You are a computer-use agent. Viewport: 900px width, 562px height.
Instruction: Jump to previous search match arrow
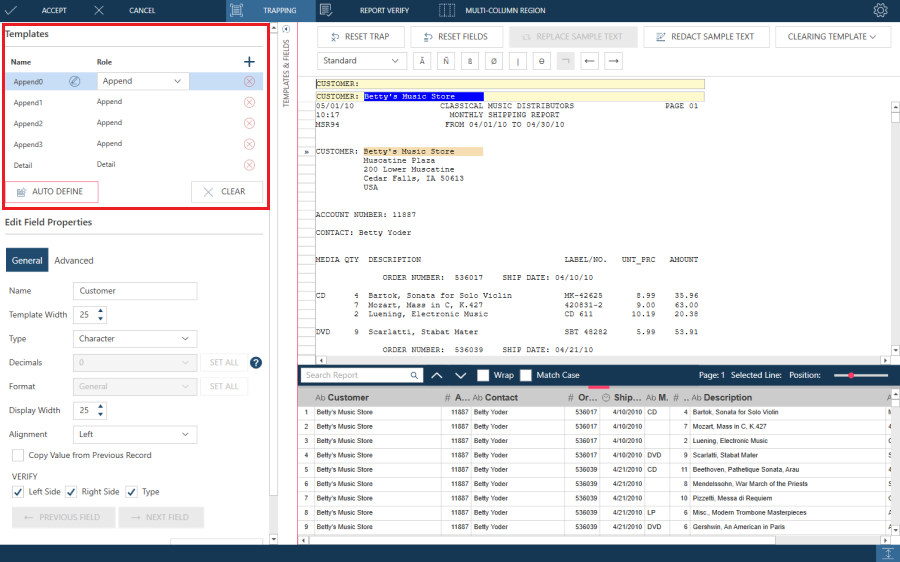pos(436,375)
